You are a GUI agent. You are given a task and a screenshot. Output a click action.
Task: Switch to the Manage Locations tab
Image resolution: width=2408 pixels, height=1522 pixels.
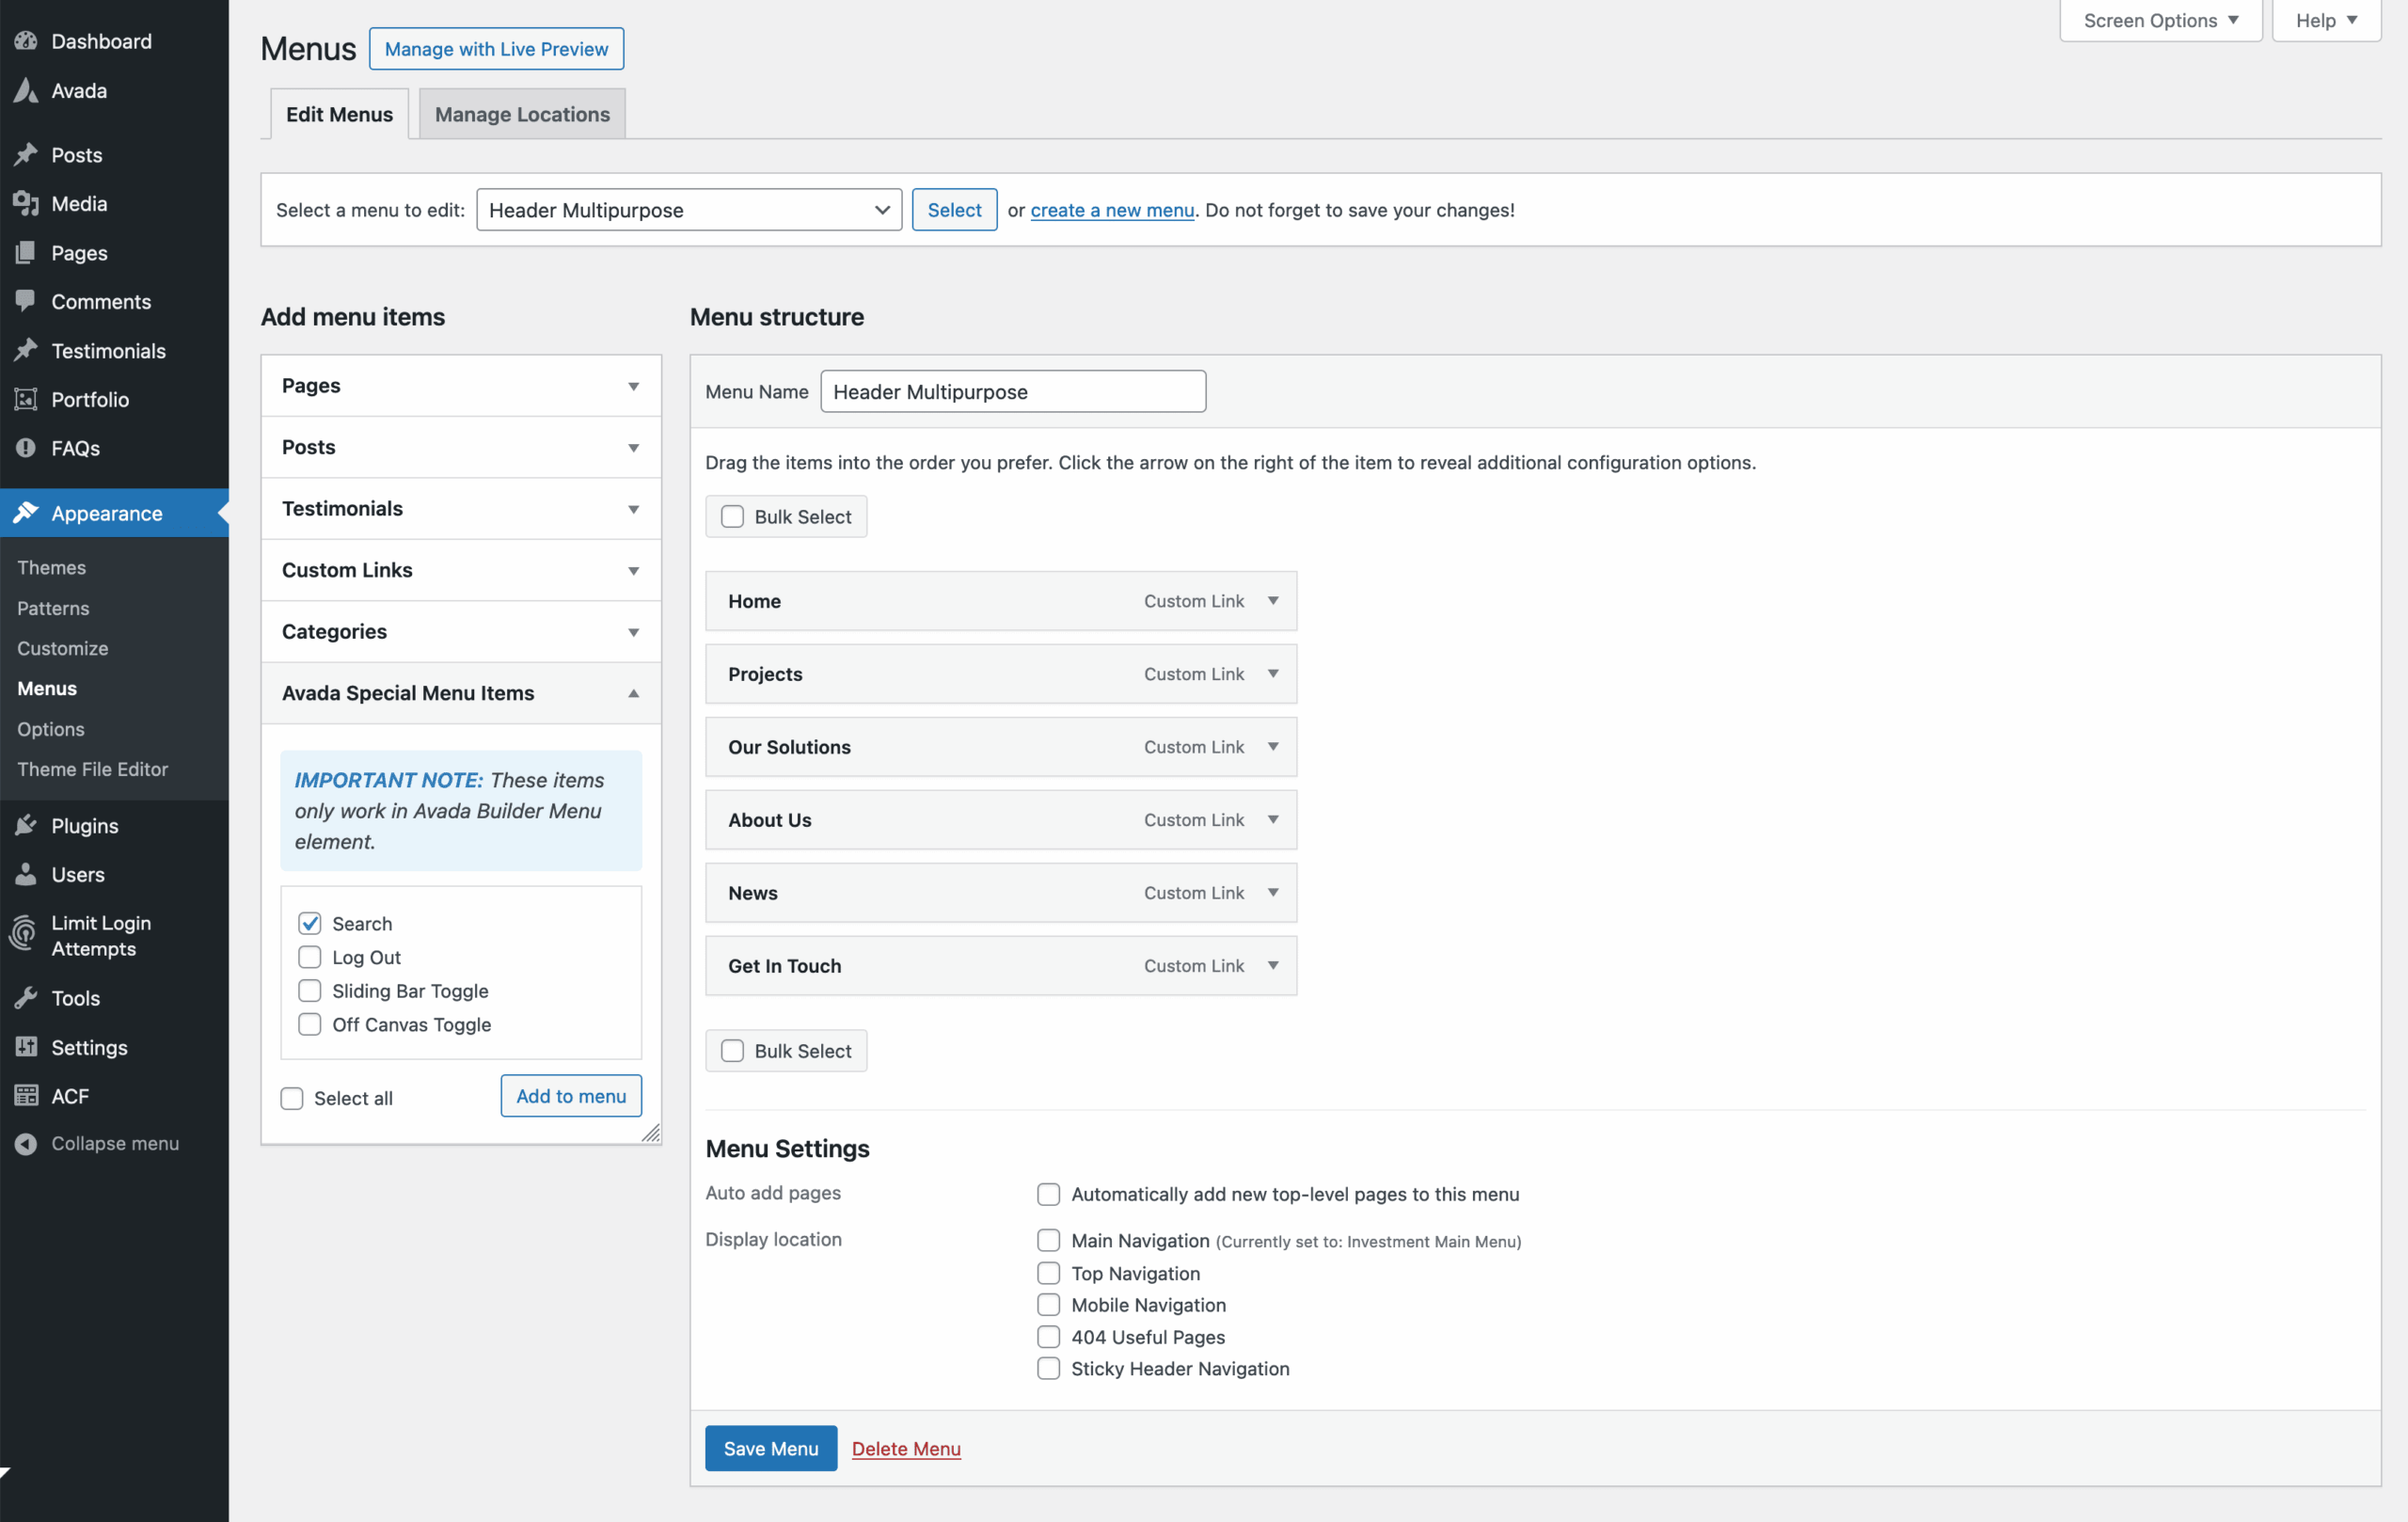coord(522,114)
